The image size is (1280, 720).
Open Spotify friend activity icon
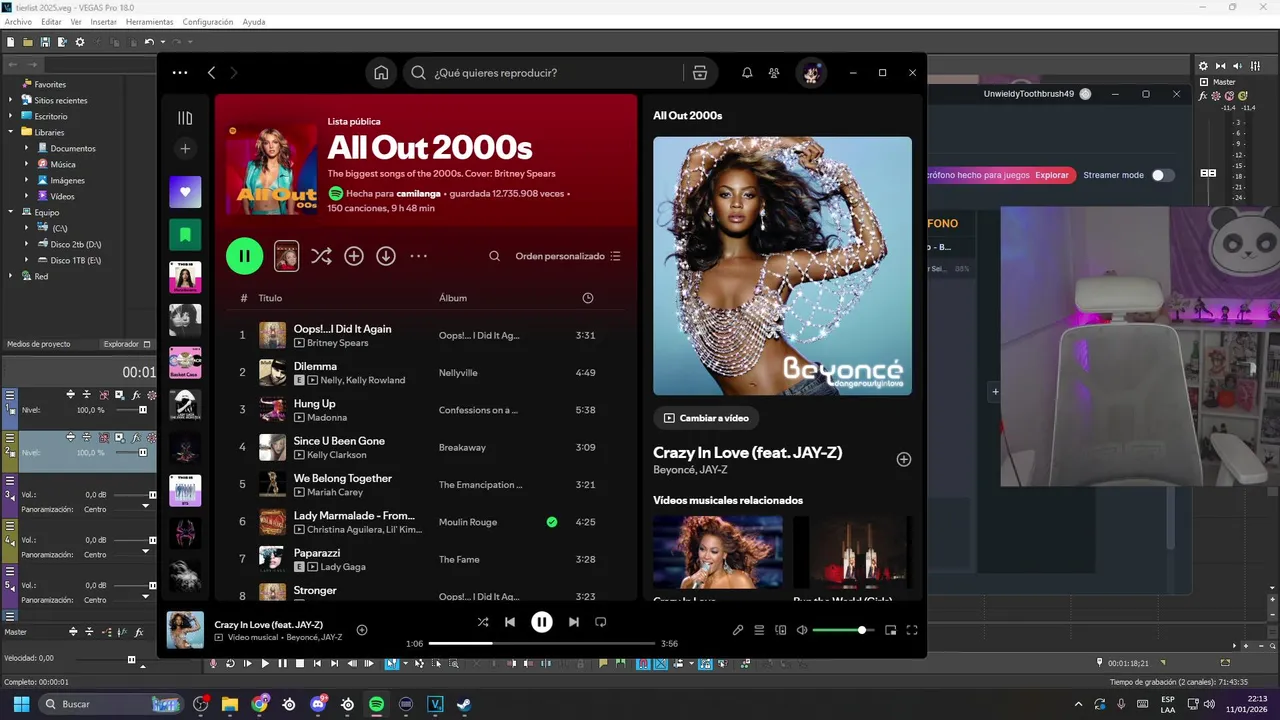pos(774,73)
